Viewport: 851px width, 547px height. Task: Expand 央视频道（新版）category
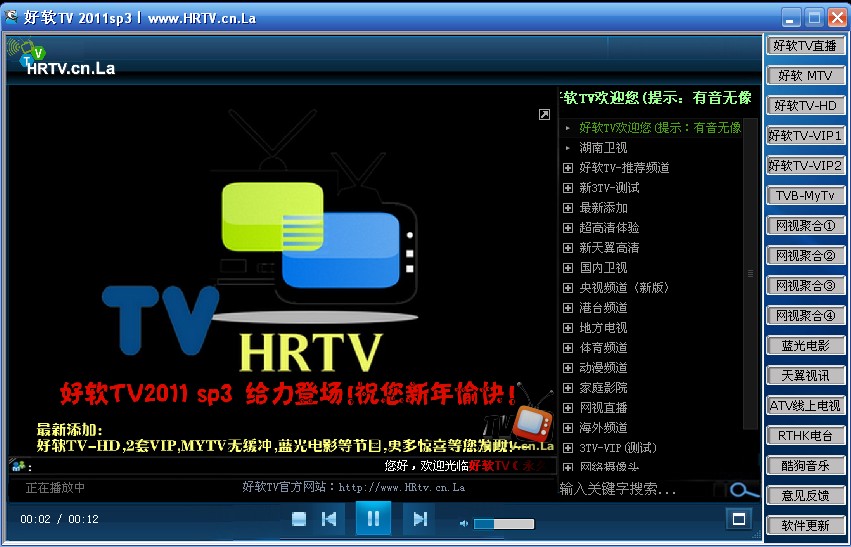[x=568, y=288]
